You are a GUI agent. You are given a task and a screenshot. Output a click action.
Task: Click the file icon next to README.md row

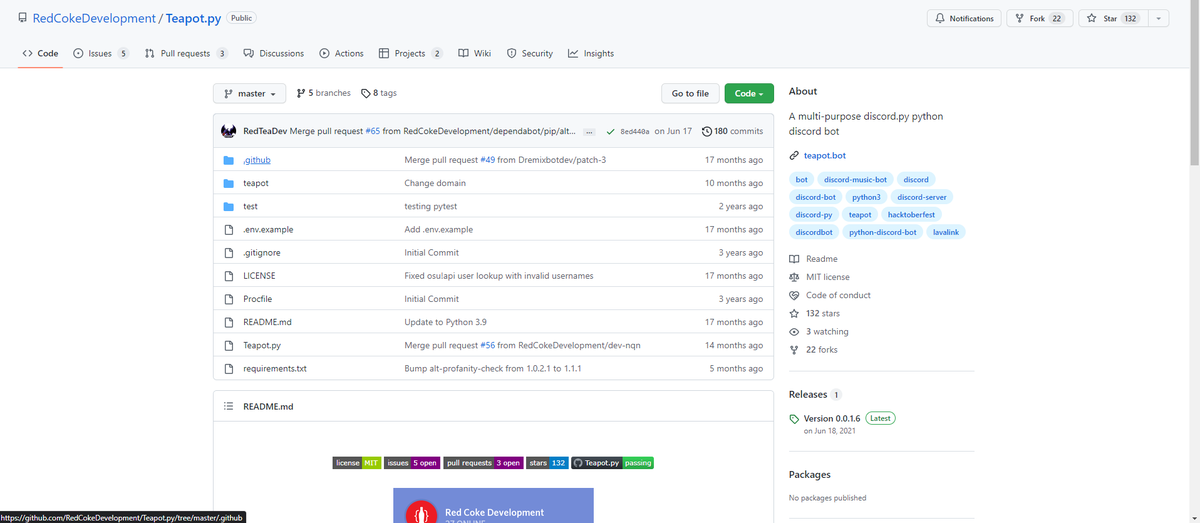pyautogui.click(x=228, y=322)
